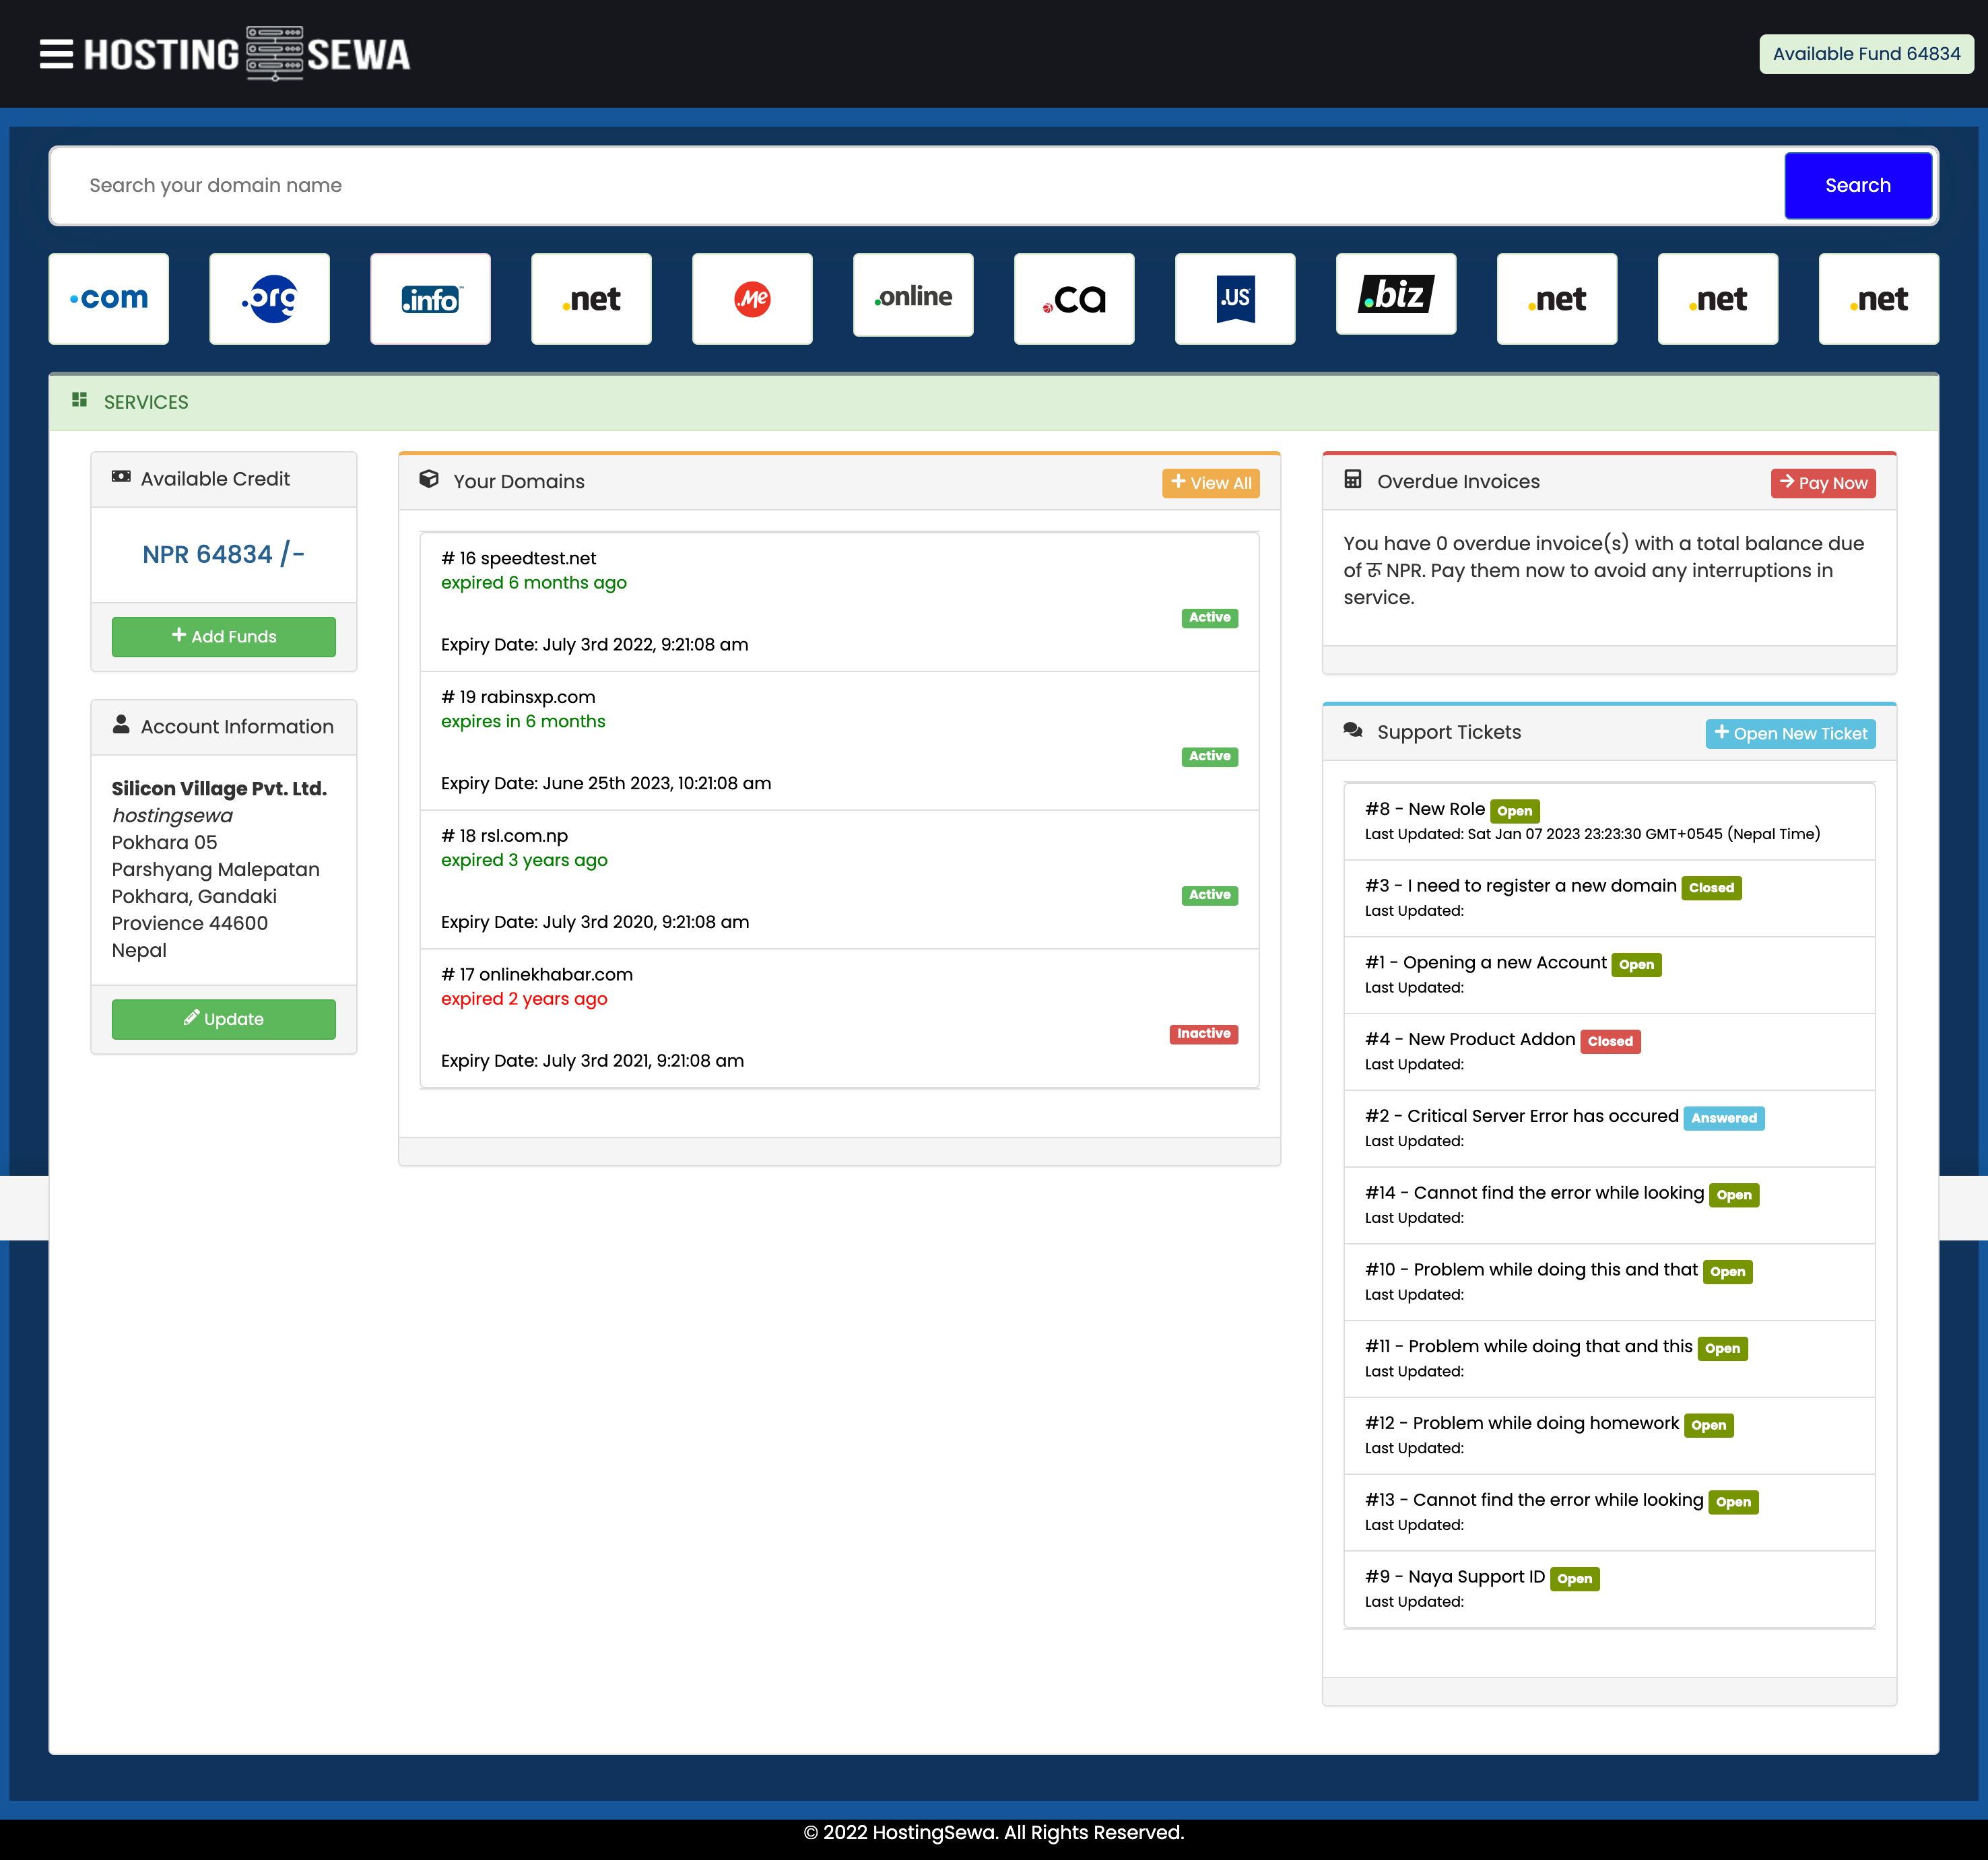Select the .org domain logo
This screenshot has width=1988, height=1860.
(269, 298)
